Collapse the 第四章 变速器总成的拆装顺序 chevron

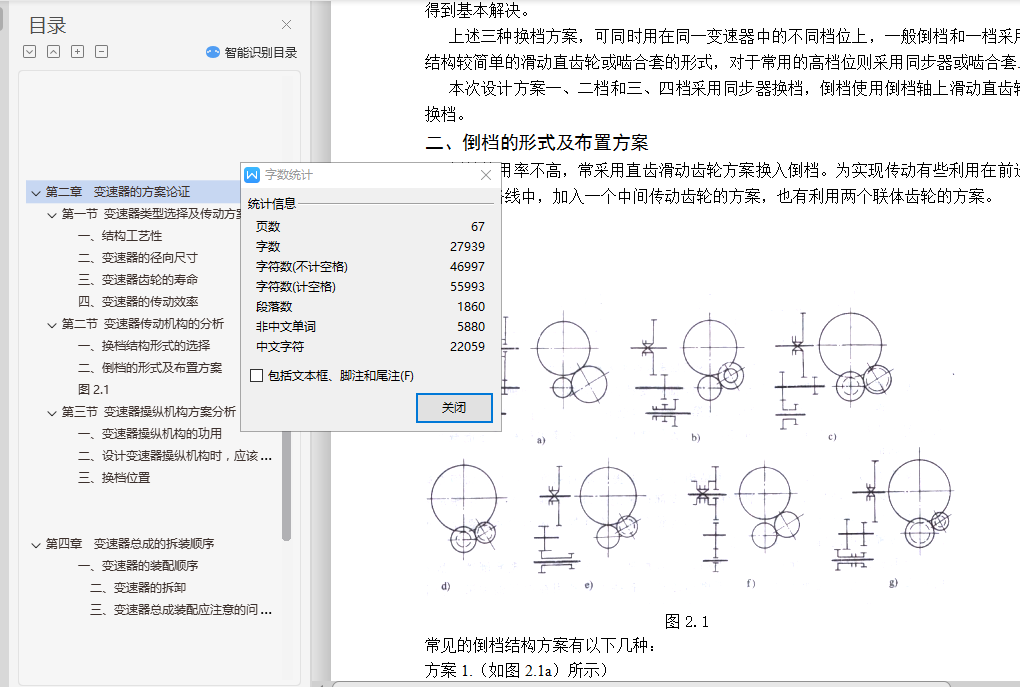point(36,545)
